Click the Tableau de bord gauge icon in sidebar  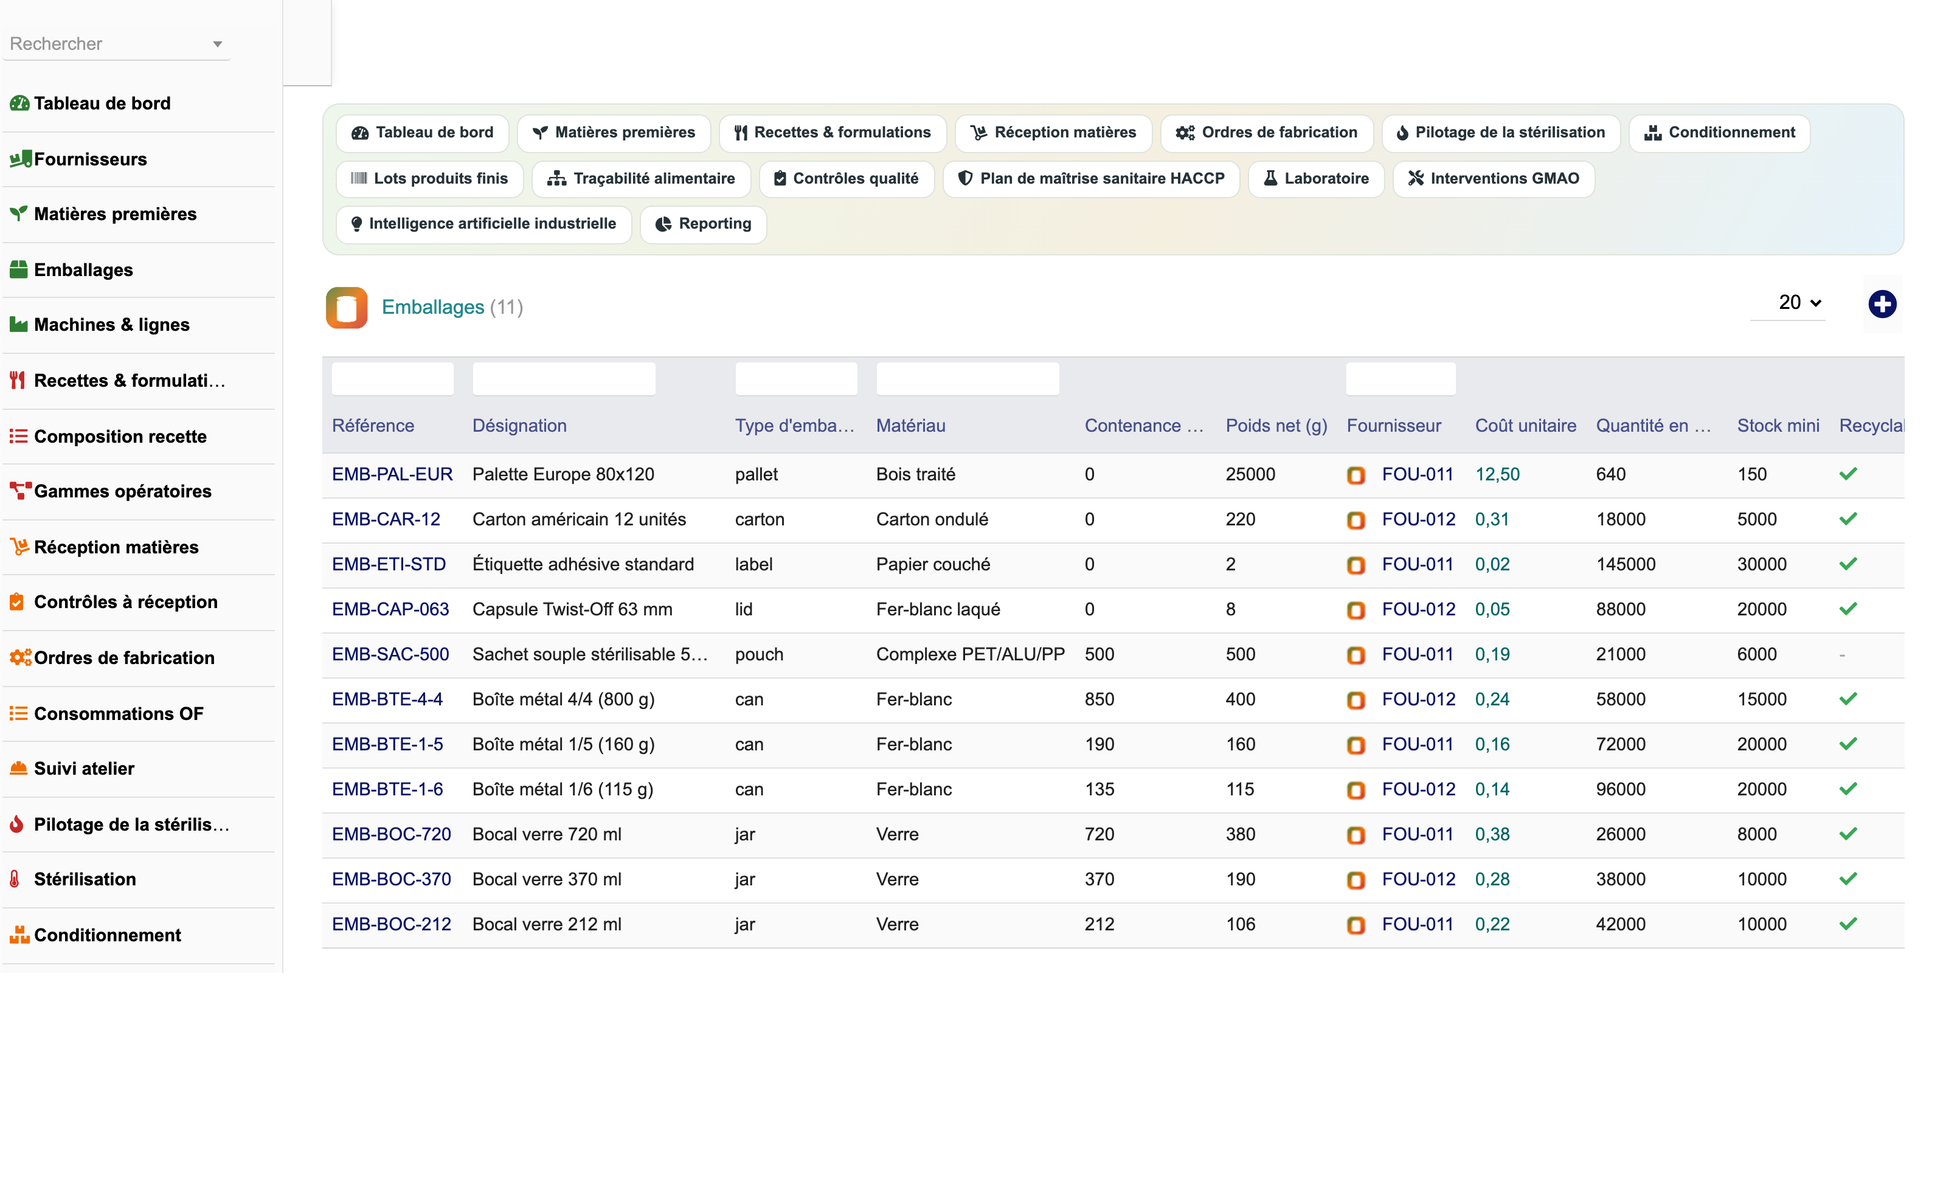pos(19,103)
